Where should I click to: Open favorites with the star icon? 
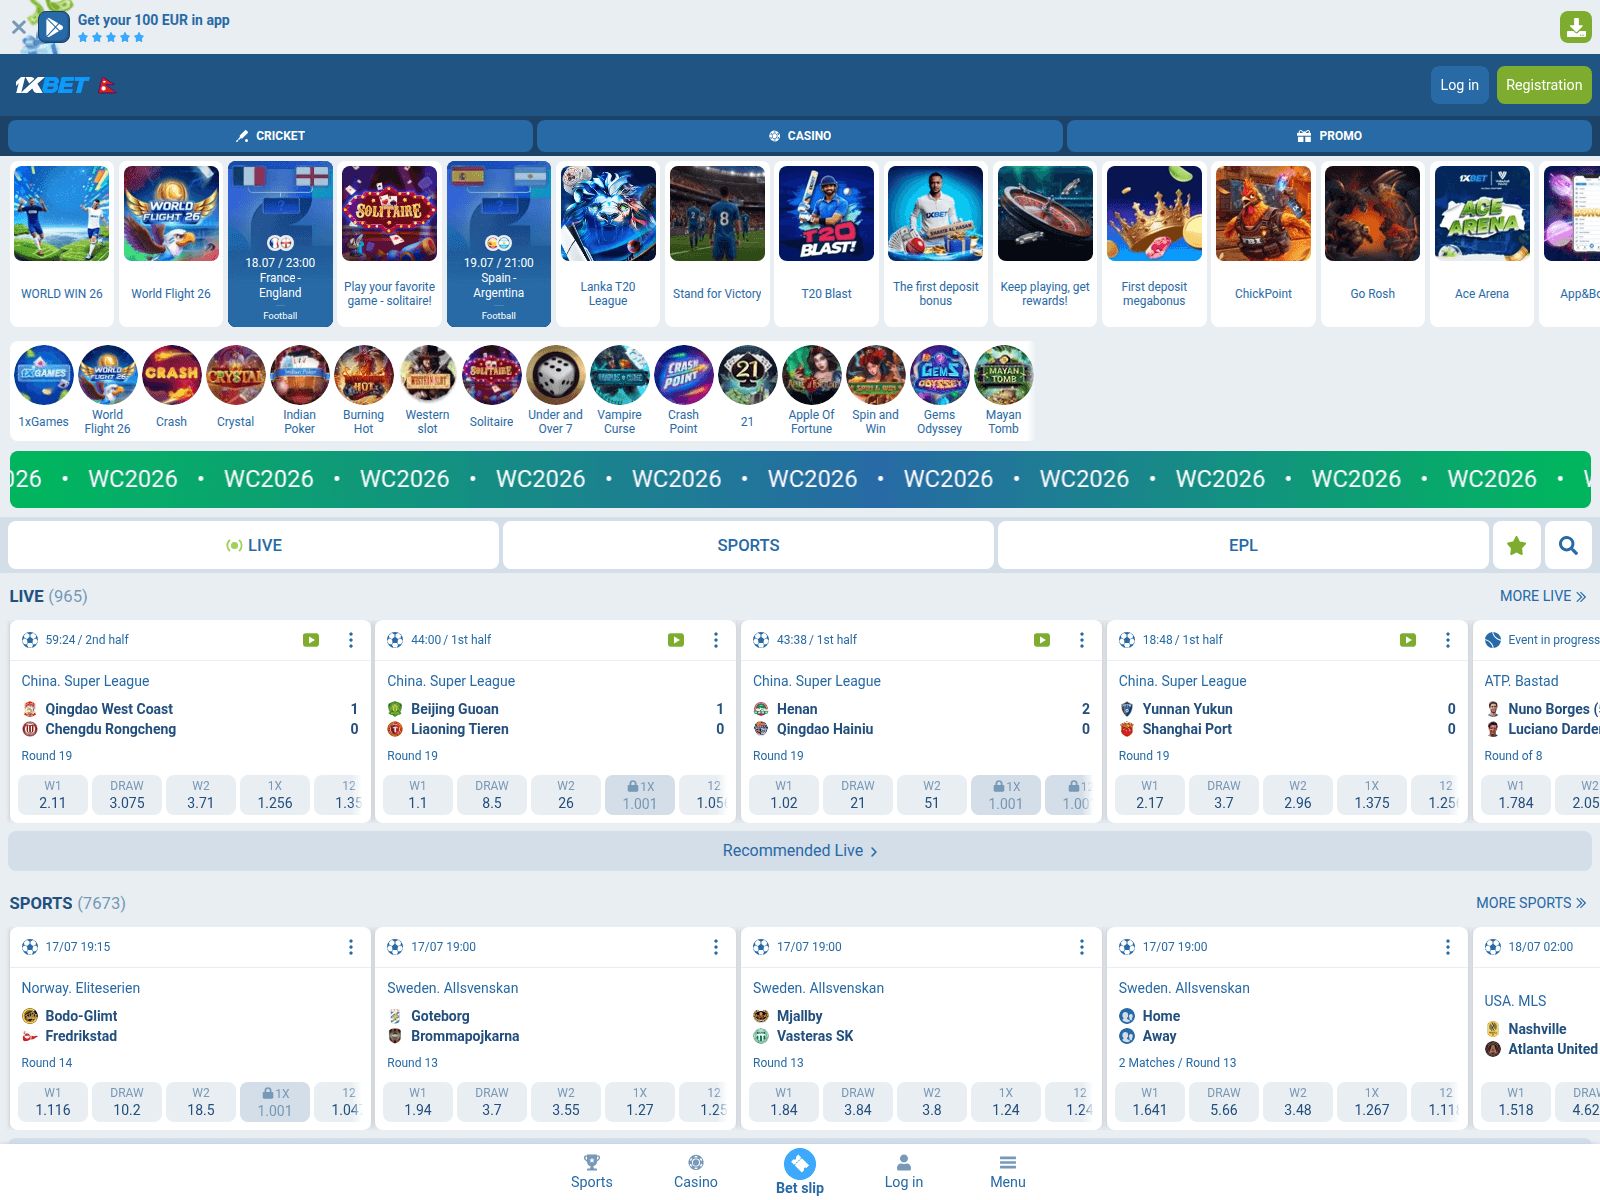pos(1517,545)
